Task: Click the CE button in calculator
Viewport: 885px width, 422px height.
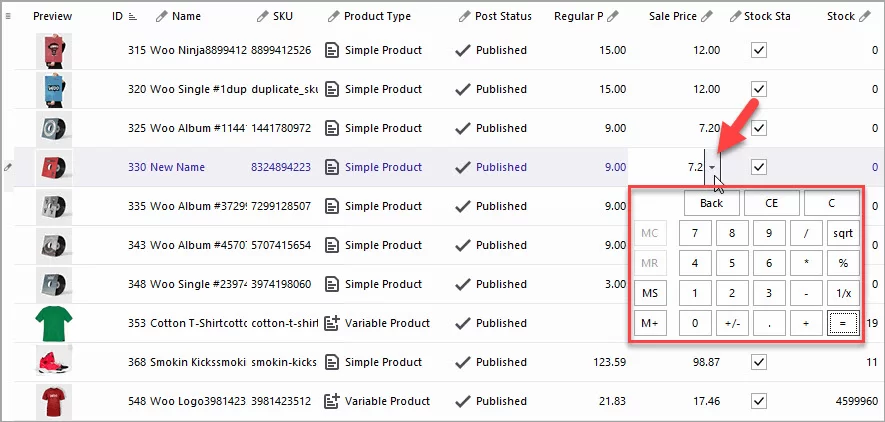Action: [771, 203]
